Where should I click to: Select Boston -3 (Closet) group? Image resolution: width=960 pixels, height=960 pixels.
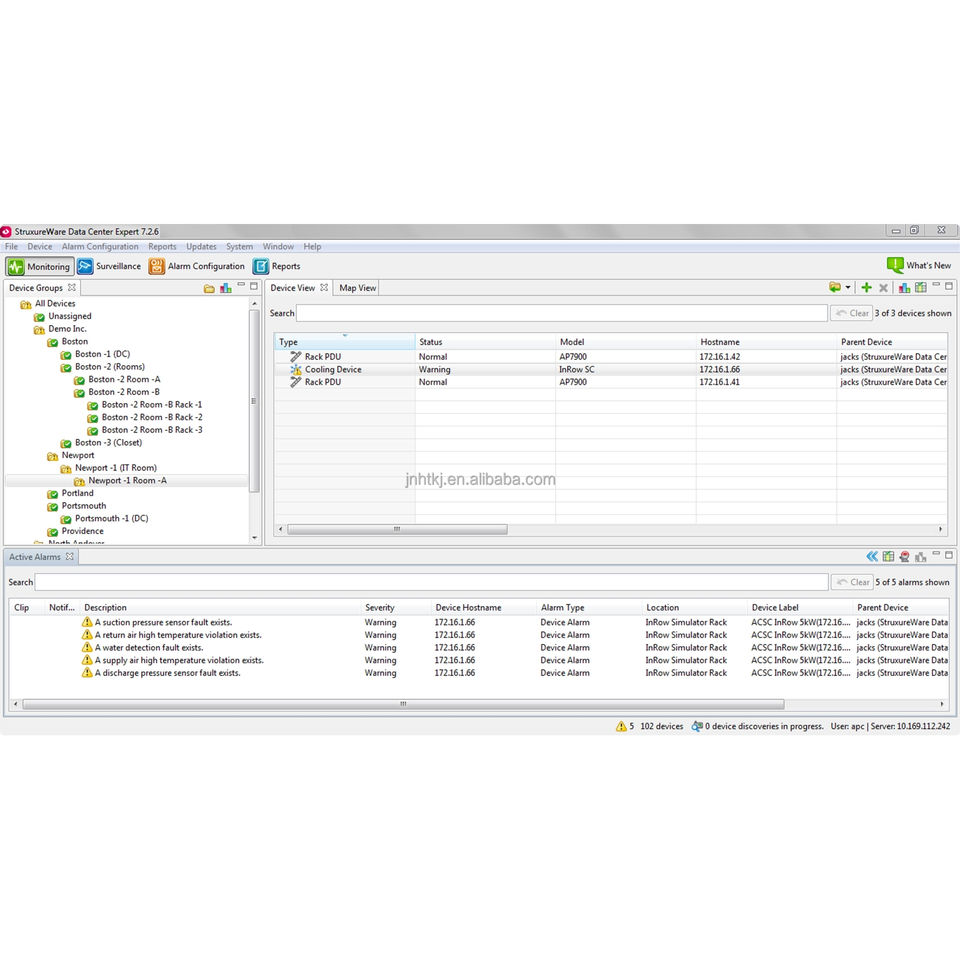pyautogui.click(x=108, y=443)
